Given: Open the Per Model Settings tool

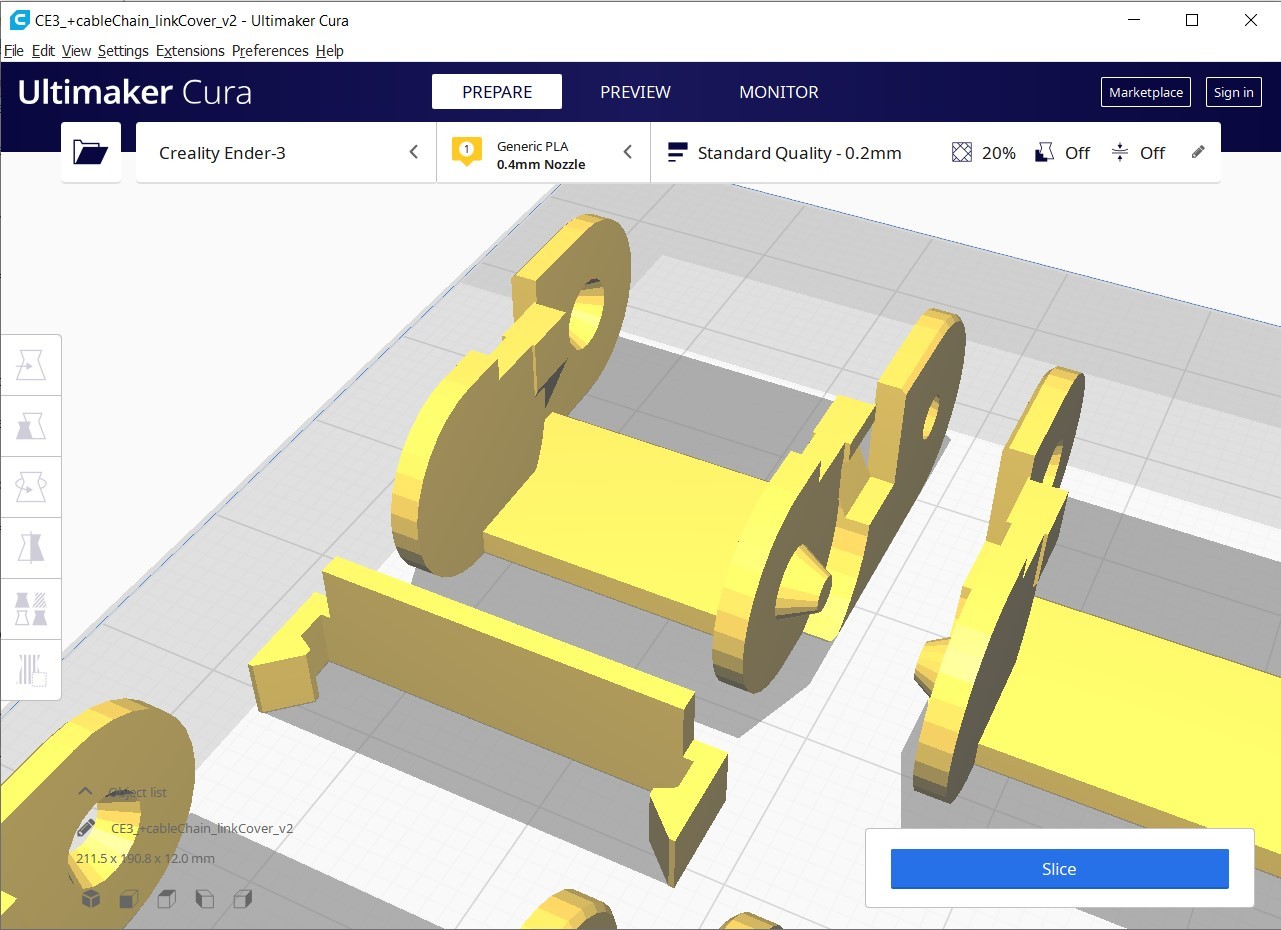Looking at the screenshot, I should (31, 609).
